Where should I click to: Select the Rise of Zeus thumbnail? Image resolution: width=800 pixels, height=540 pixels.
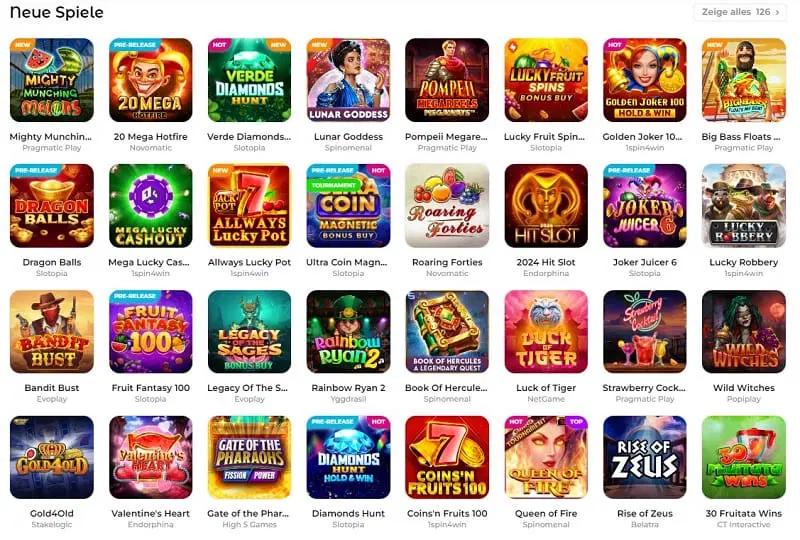(x=645, y=457)
